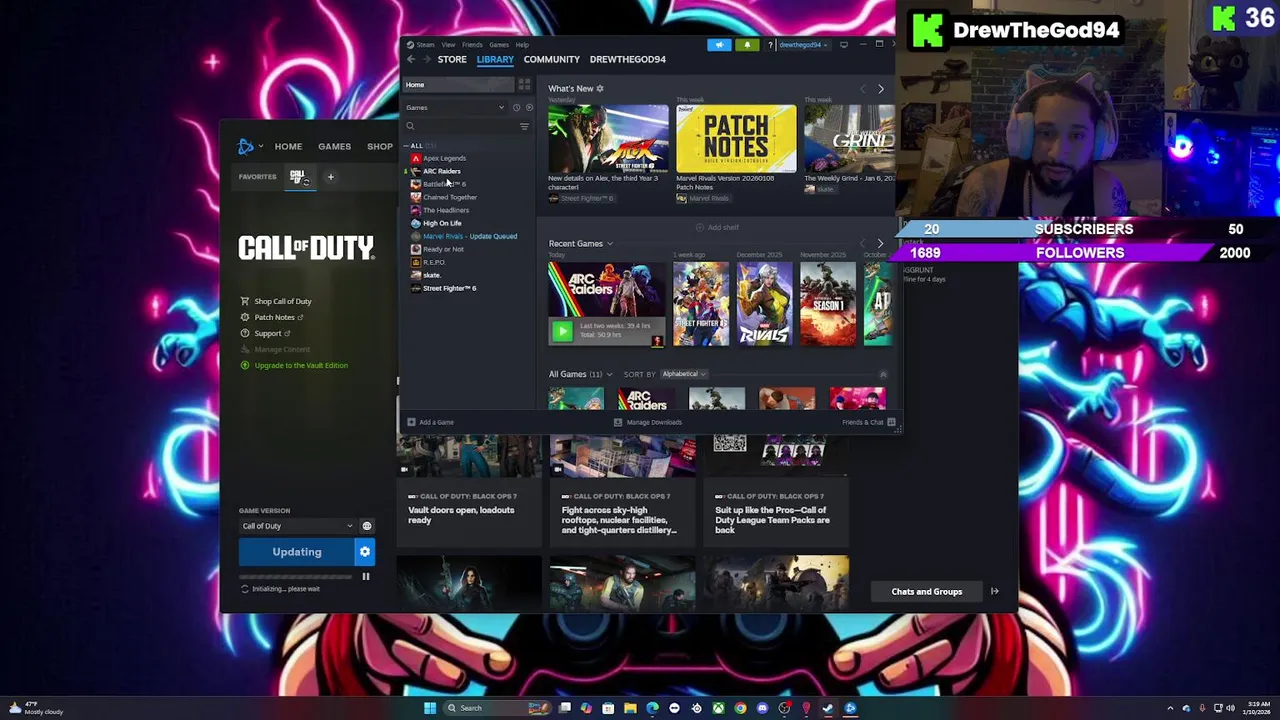The width and height of the screenshot is (1280, 720).
Task: Open Battle.net game settings gear
Action: tap(365, 552)
